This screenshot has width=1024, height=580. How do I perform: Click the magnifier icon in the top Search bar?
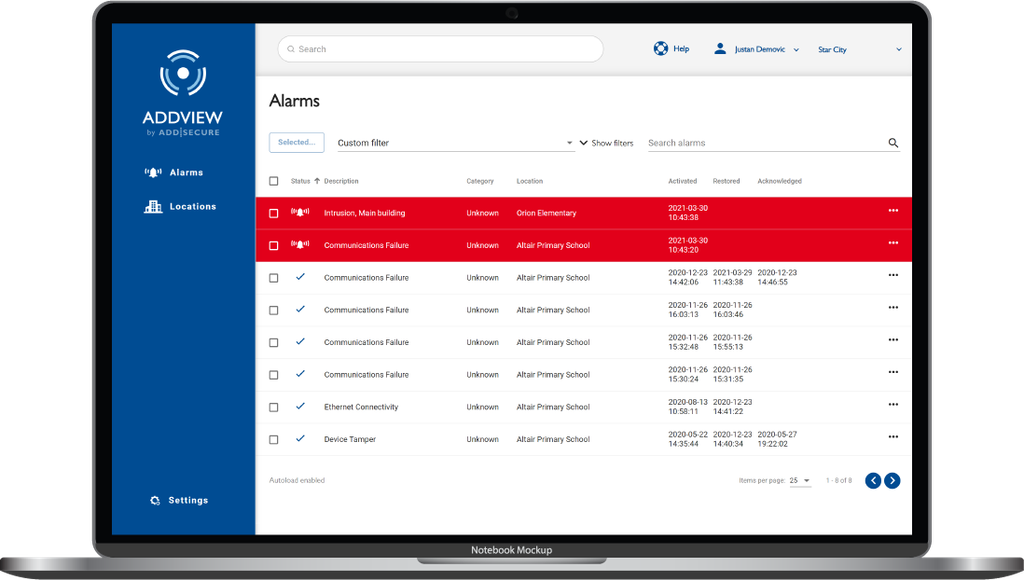[x=291, y=49]
